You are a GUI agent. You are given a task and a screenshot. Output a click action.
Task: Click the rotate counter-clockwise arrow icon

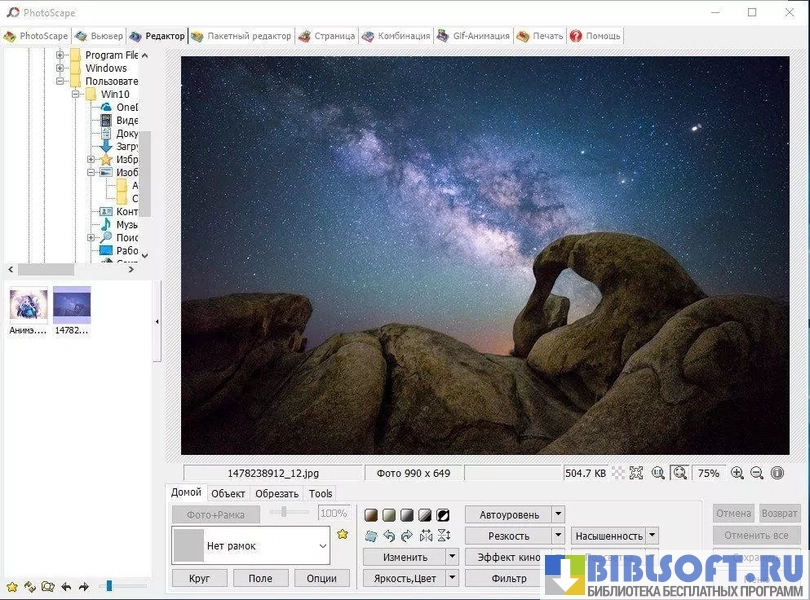pos(389,536)
